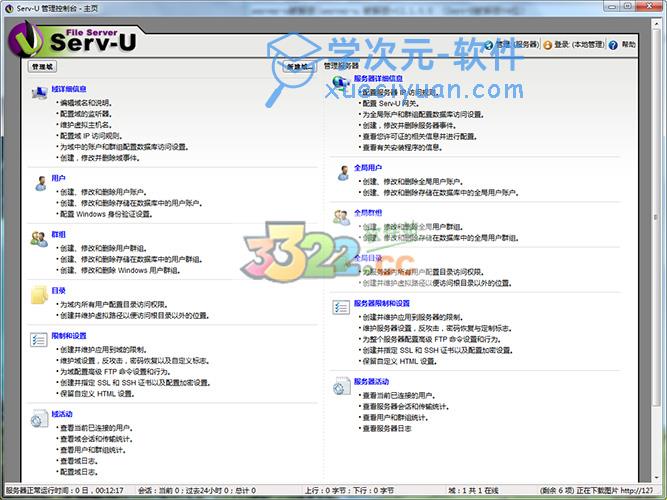Click the blue question-mark help icon
667x500 pixels.
coord(613,45)
